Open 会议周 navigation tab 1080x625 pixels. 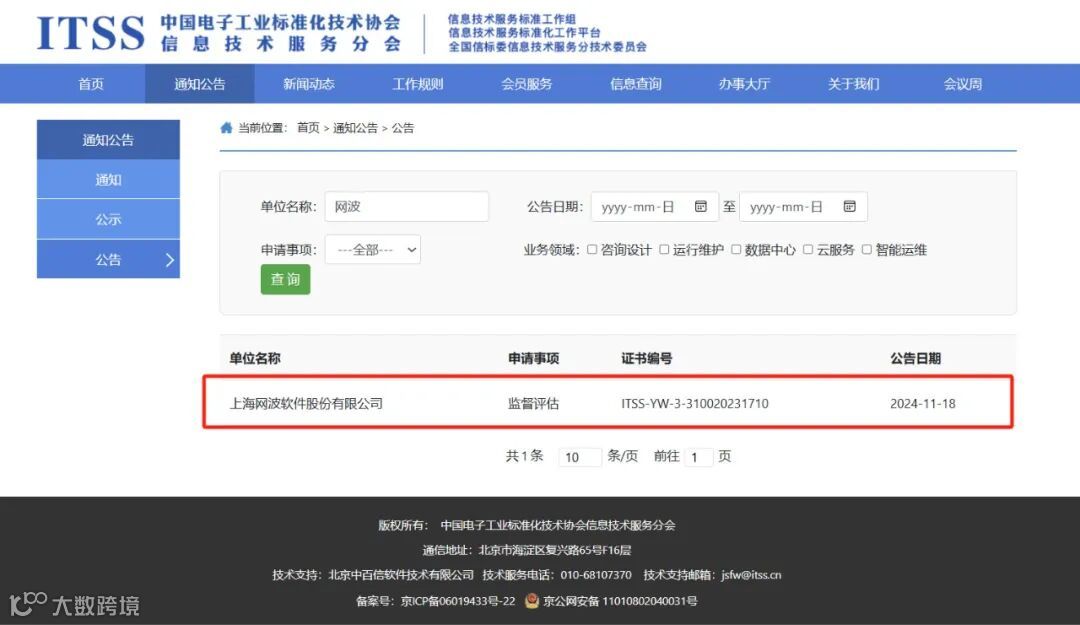click(x=962, y=84)
